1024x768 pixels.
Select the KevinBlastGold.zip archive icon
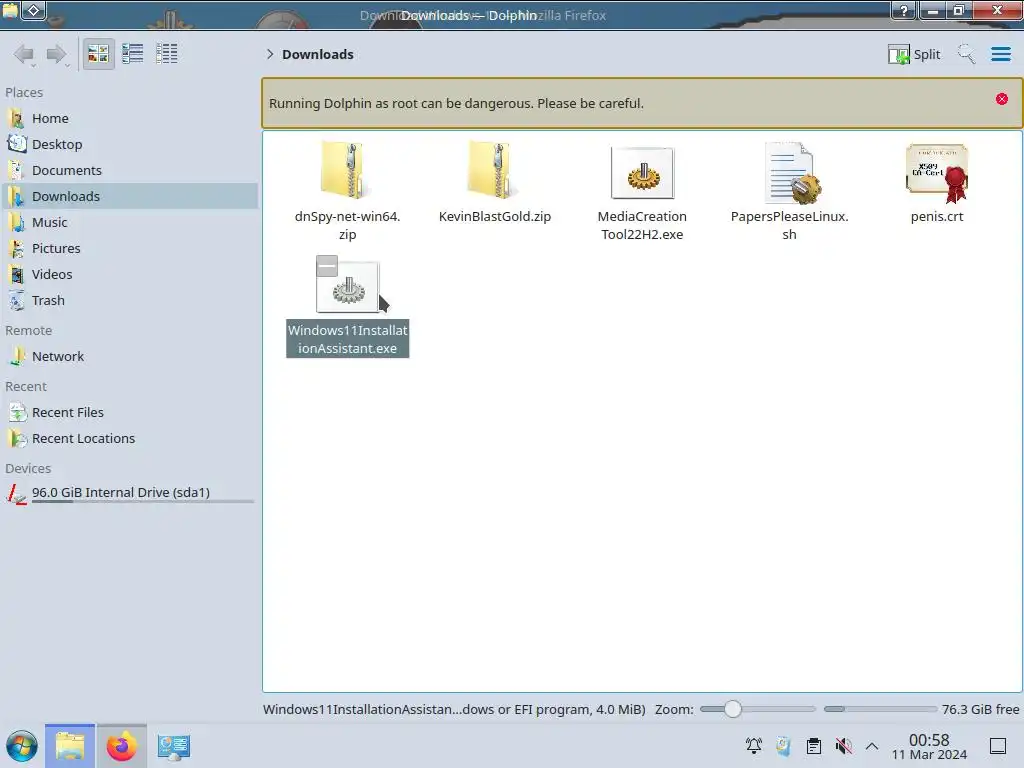(494, 171)
